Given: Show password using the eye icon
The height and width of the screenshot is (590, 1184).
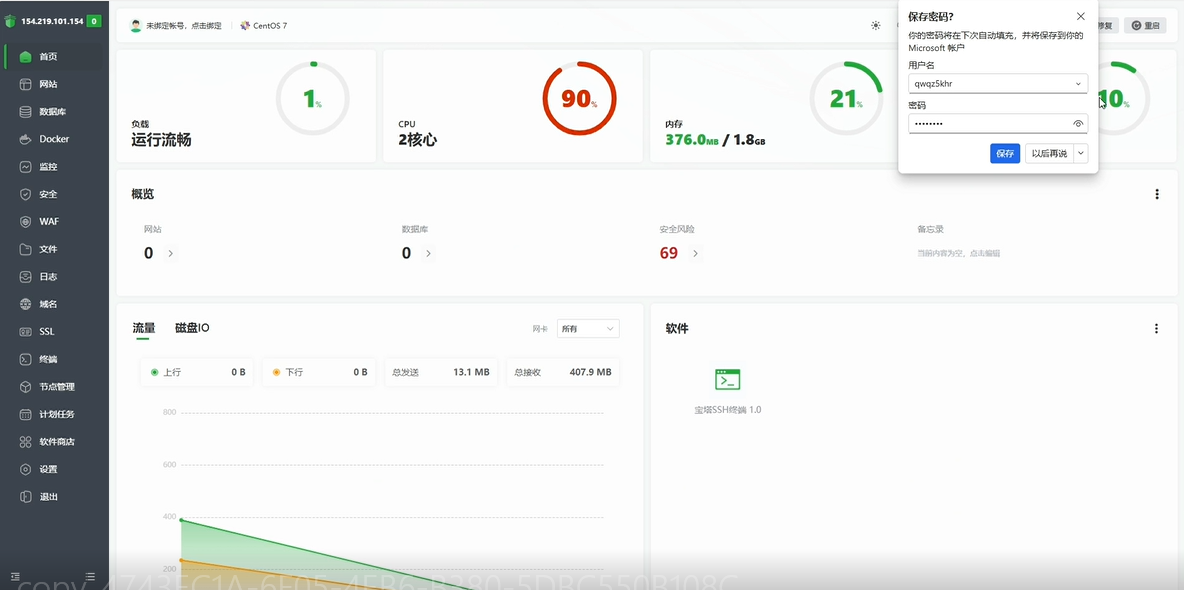Looking at the screenshot, I should coord(1078,124).
